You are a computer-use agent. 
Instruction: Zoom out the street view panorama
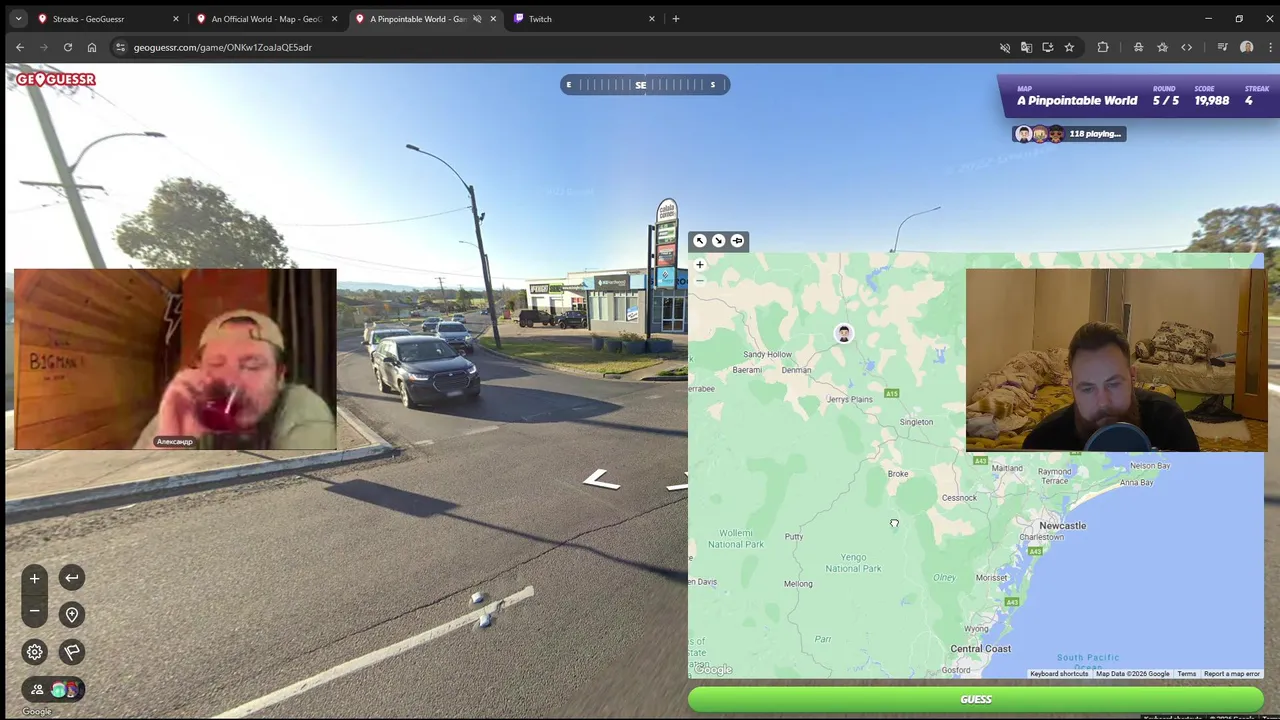(34, 611)
